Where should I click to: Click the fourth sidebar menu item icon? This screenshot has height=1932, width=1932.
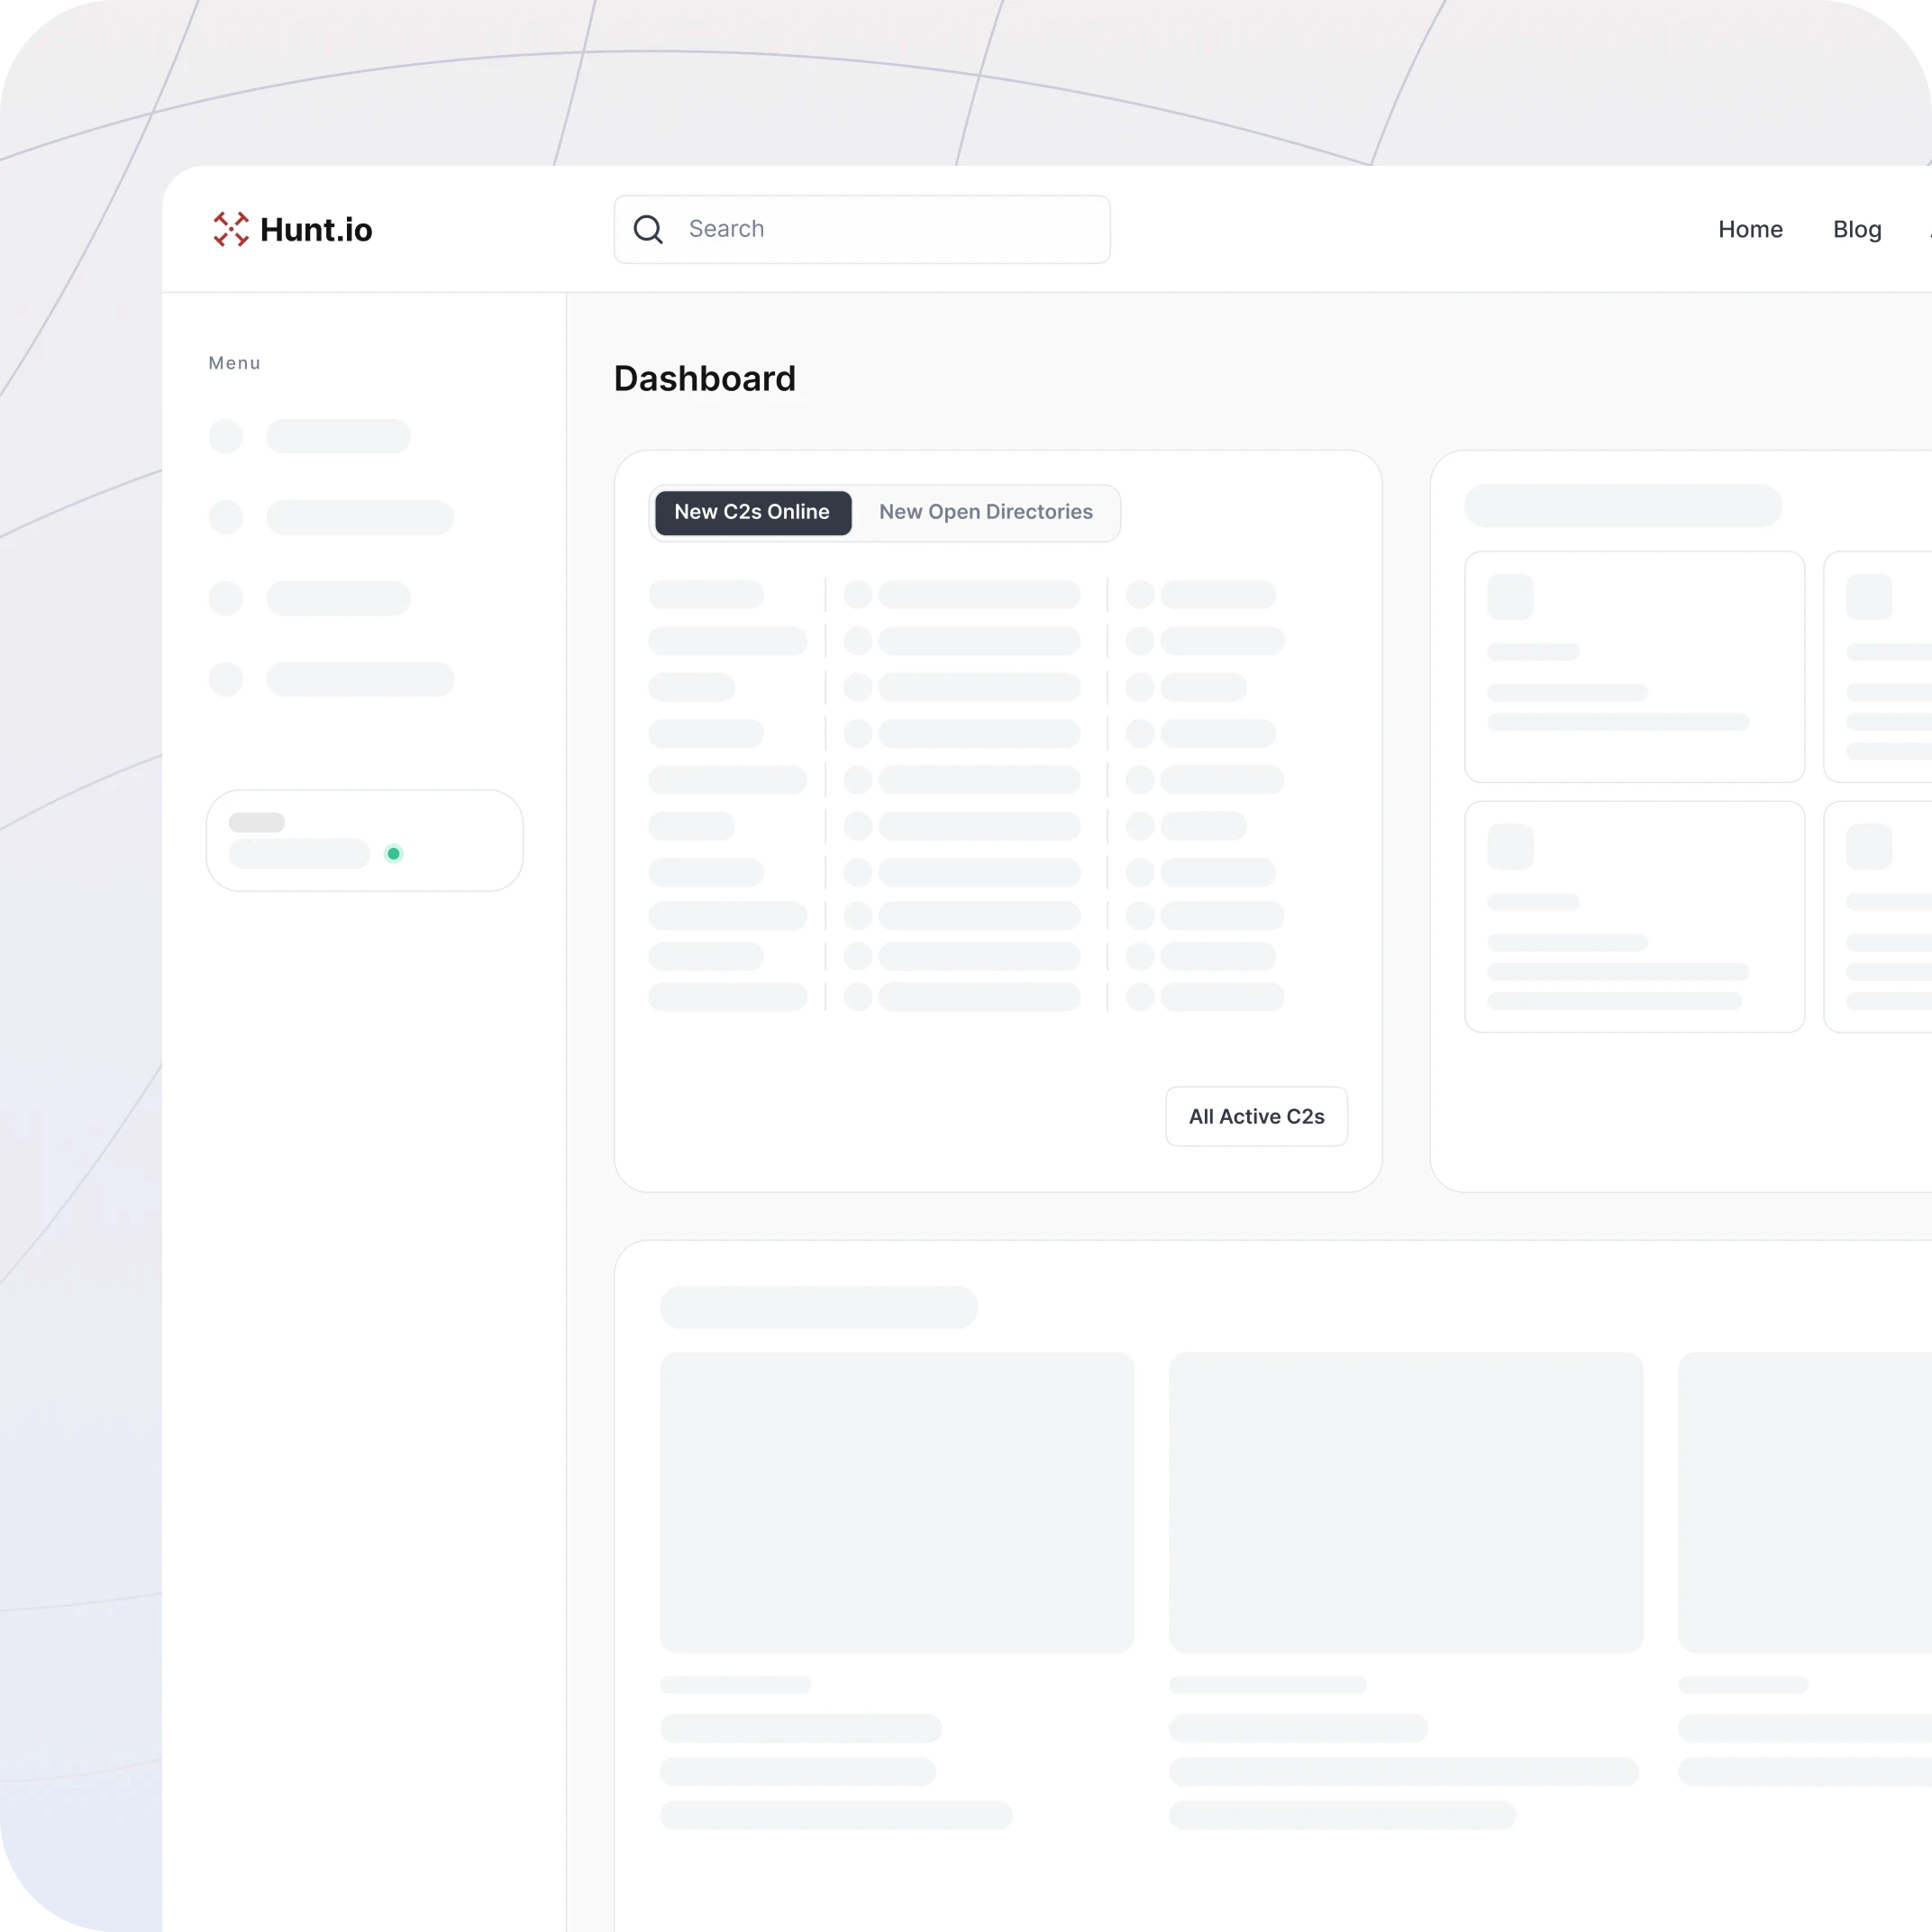224,678
